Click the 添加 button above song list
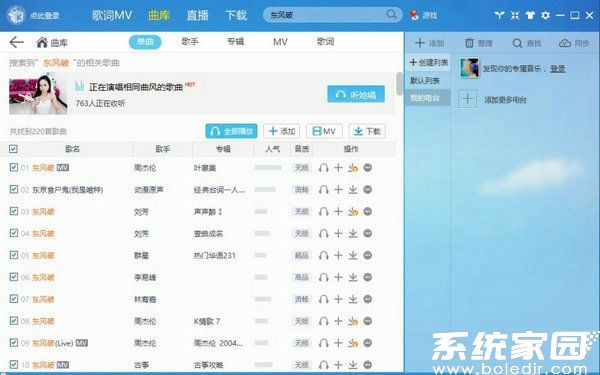Image resolution: width=600 pixels, height=375 pixels. [x=282, y=131]
